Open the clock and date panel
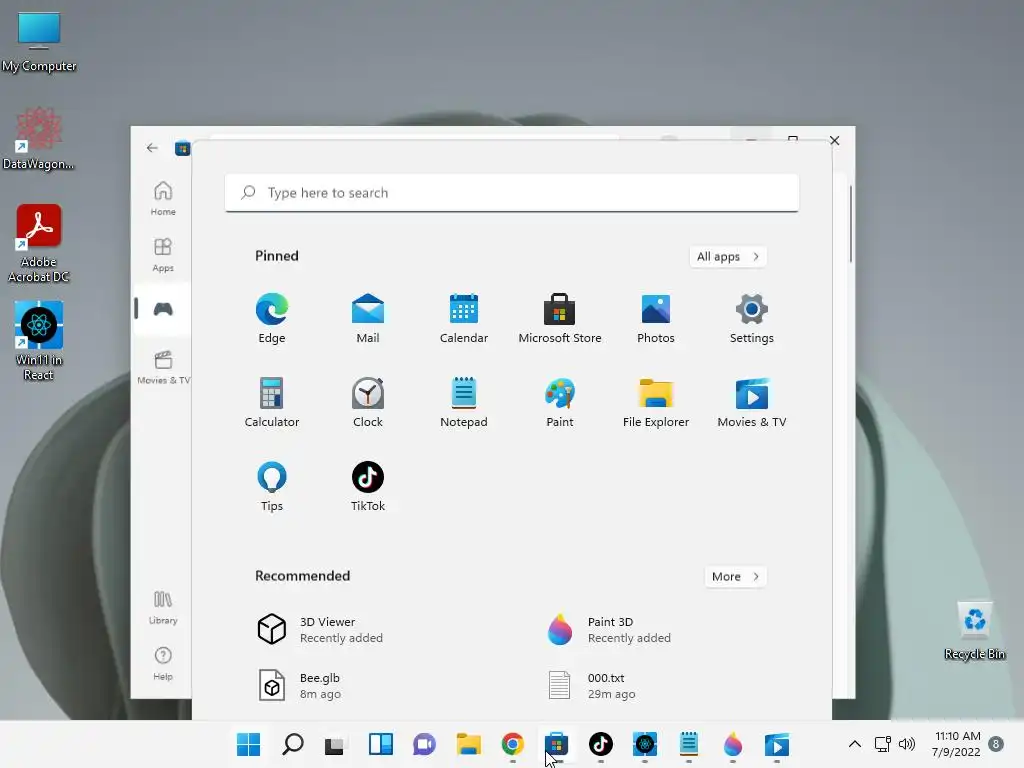The image size is (1024, 768). [956, 744]
